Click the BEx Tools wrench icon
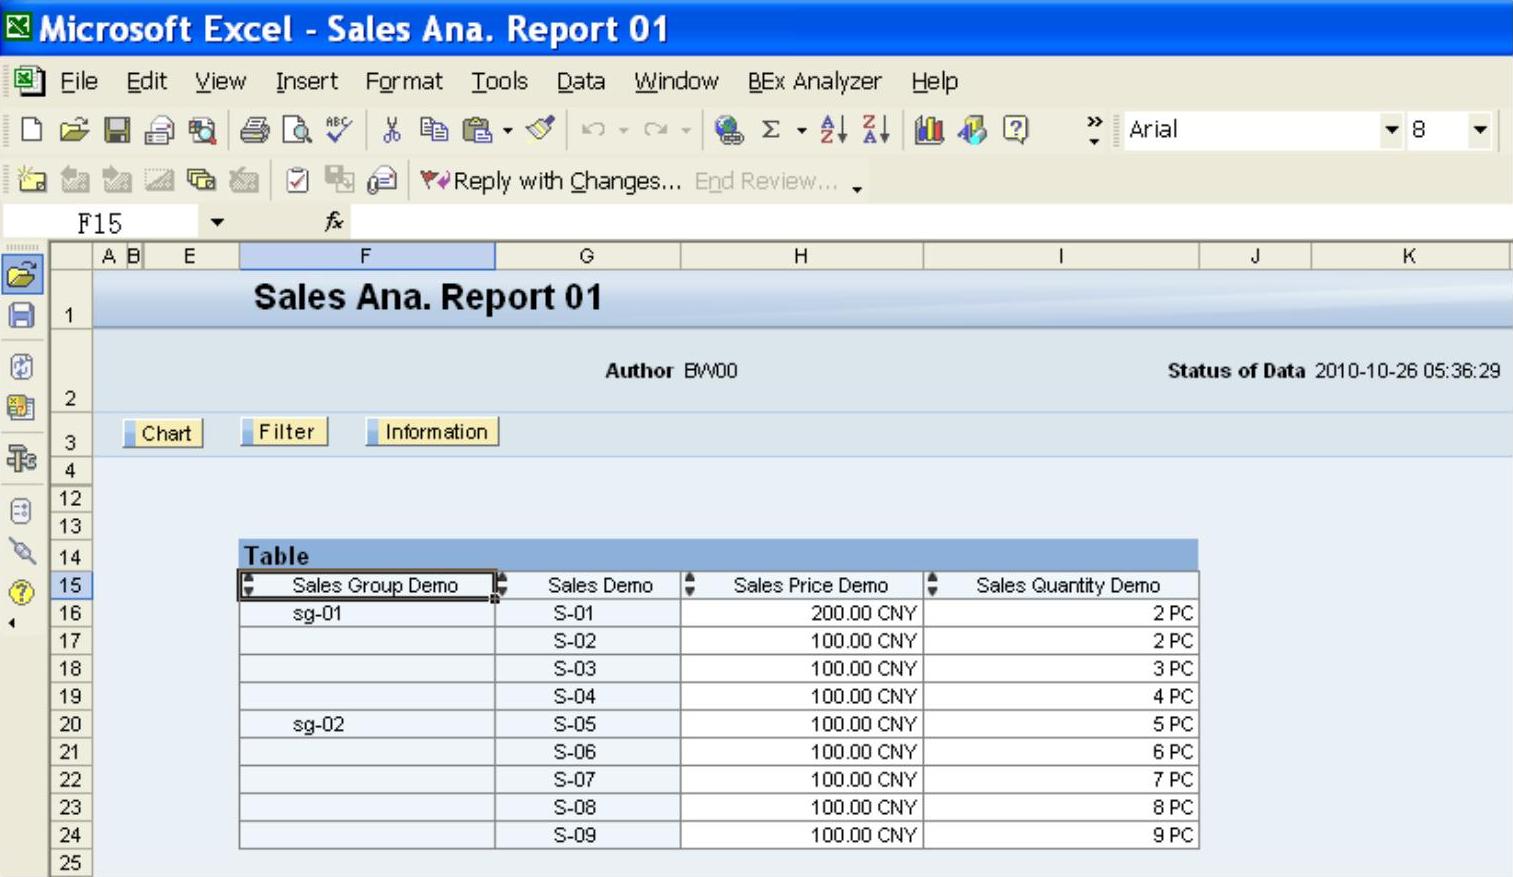The width and height of the screenshot is (1513, 877). click(22, 458)
